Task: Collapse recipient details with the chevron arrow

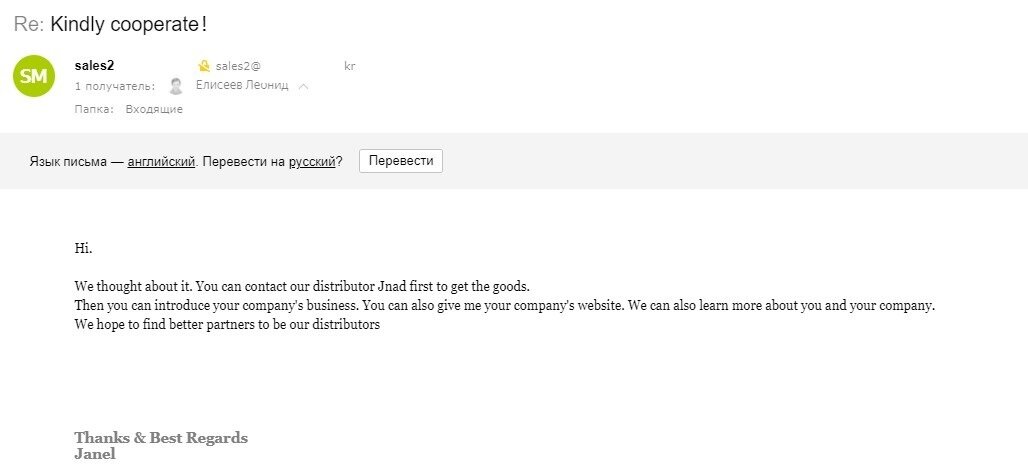Action: coord(303,87)
